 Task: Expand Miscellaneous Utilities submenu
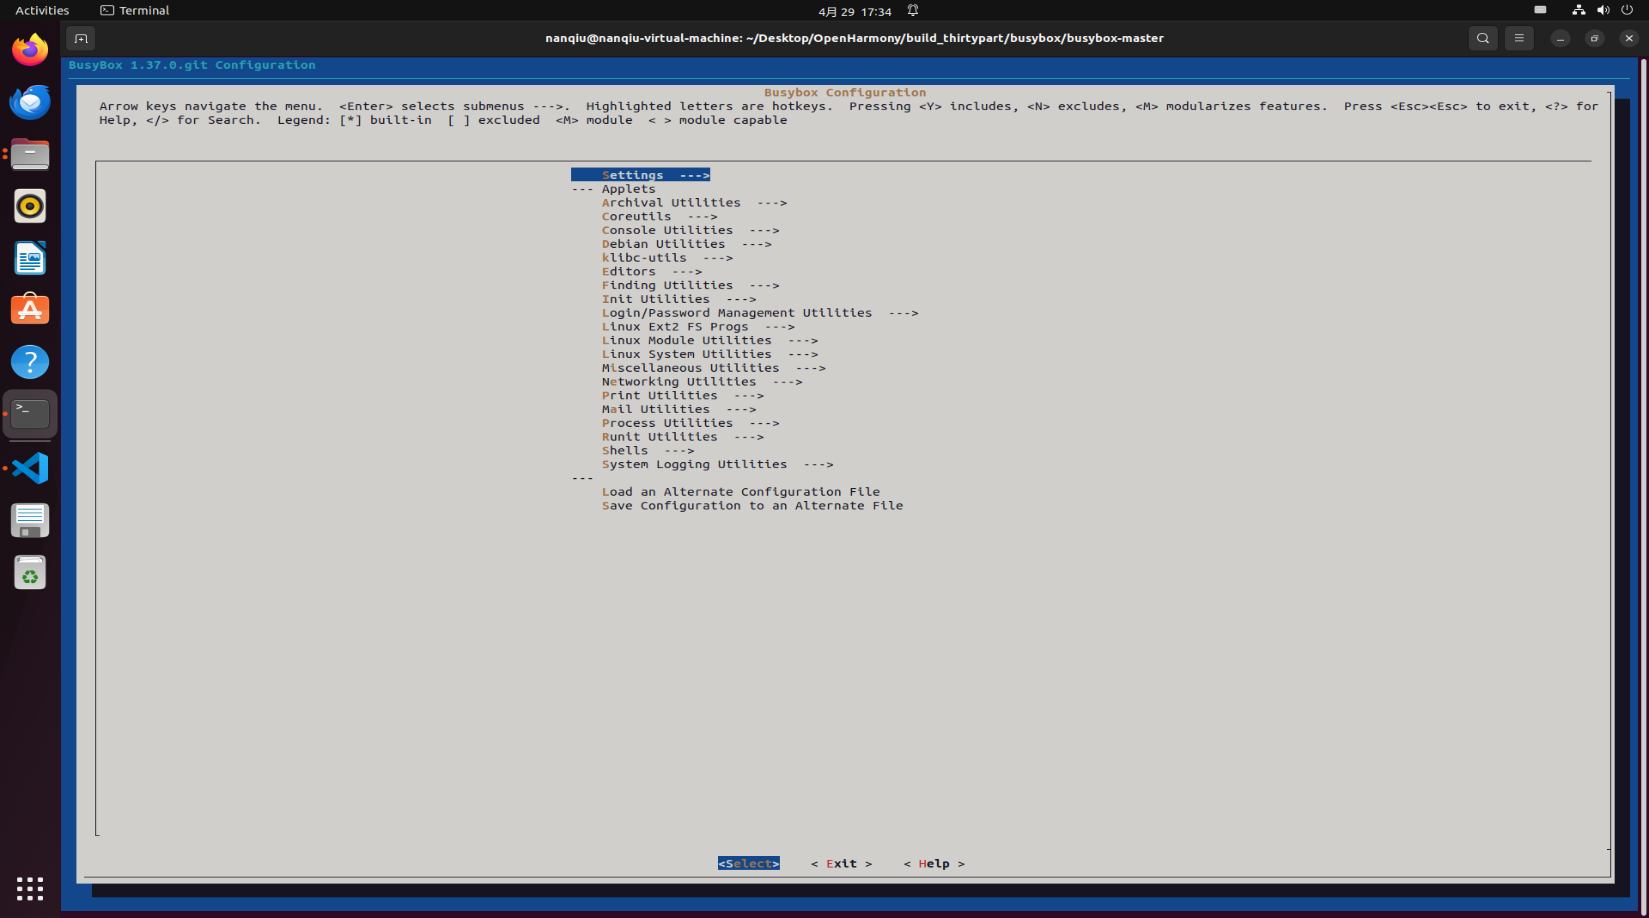(714, 368)
